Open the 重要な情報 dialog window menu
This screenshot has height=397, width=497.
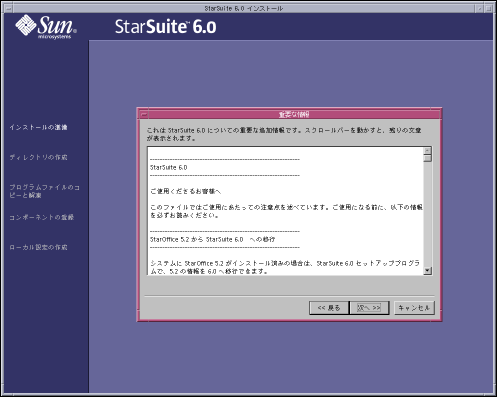pos(144,115)
